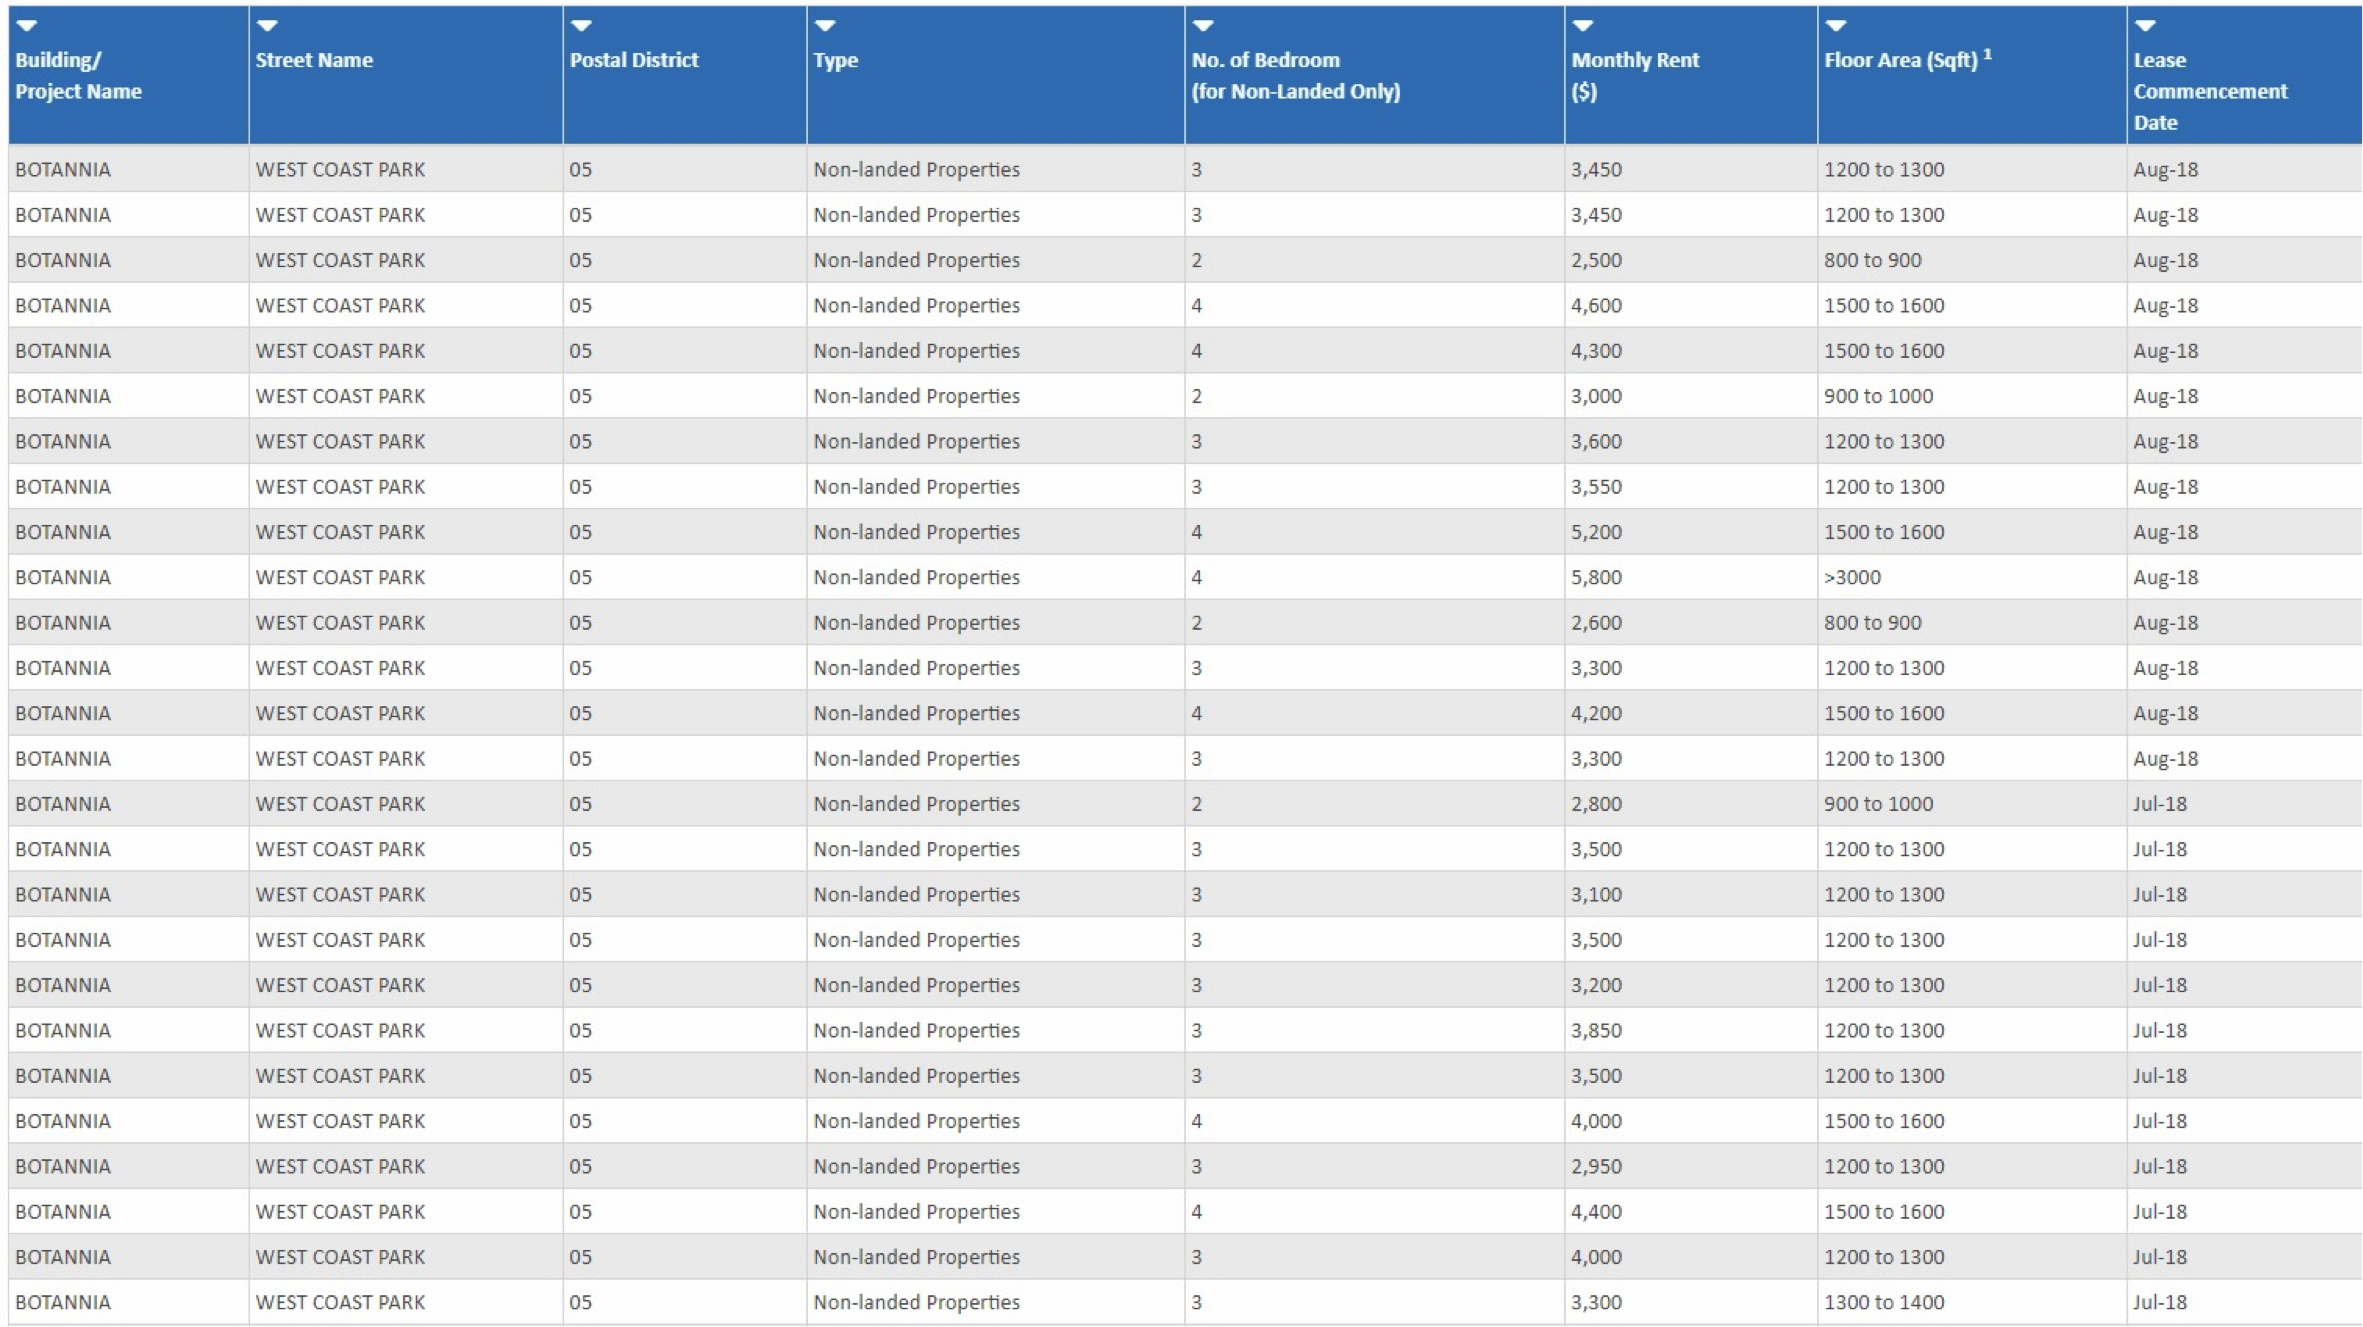Open the Floor Area (Sqft) column dropdown arrow
Screen dimensions: 2363x1327
tap(1835, 26)
